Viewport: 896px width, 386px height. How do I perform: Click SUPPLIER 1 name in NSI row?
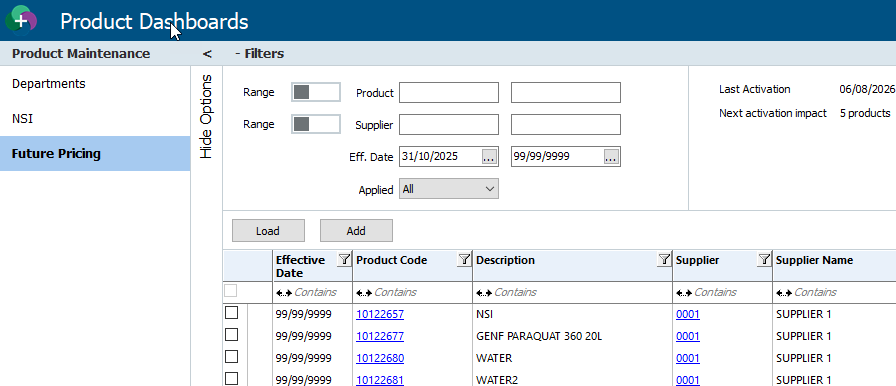[x=803, y=314]
